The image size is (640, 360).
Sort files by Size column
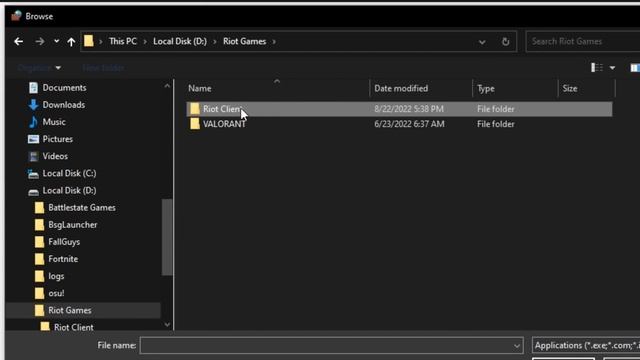coord(570,89)
